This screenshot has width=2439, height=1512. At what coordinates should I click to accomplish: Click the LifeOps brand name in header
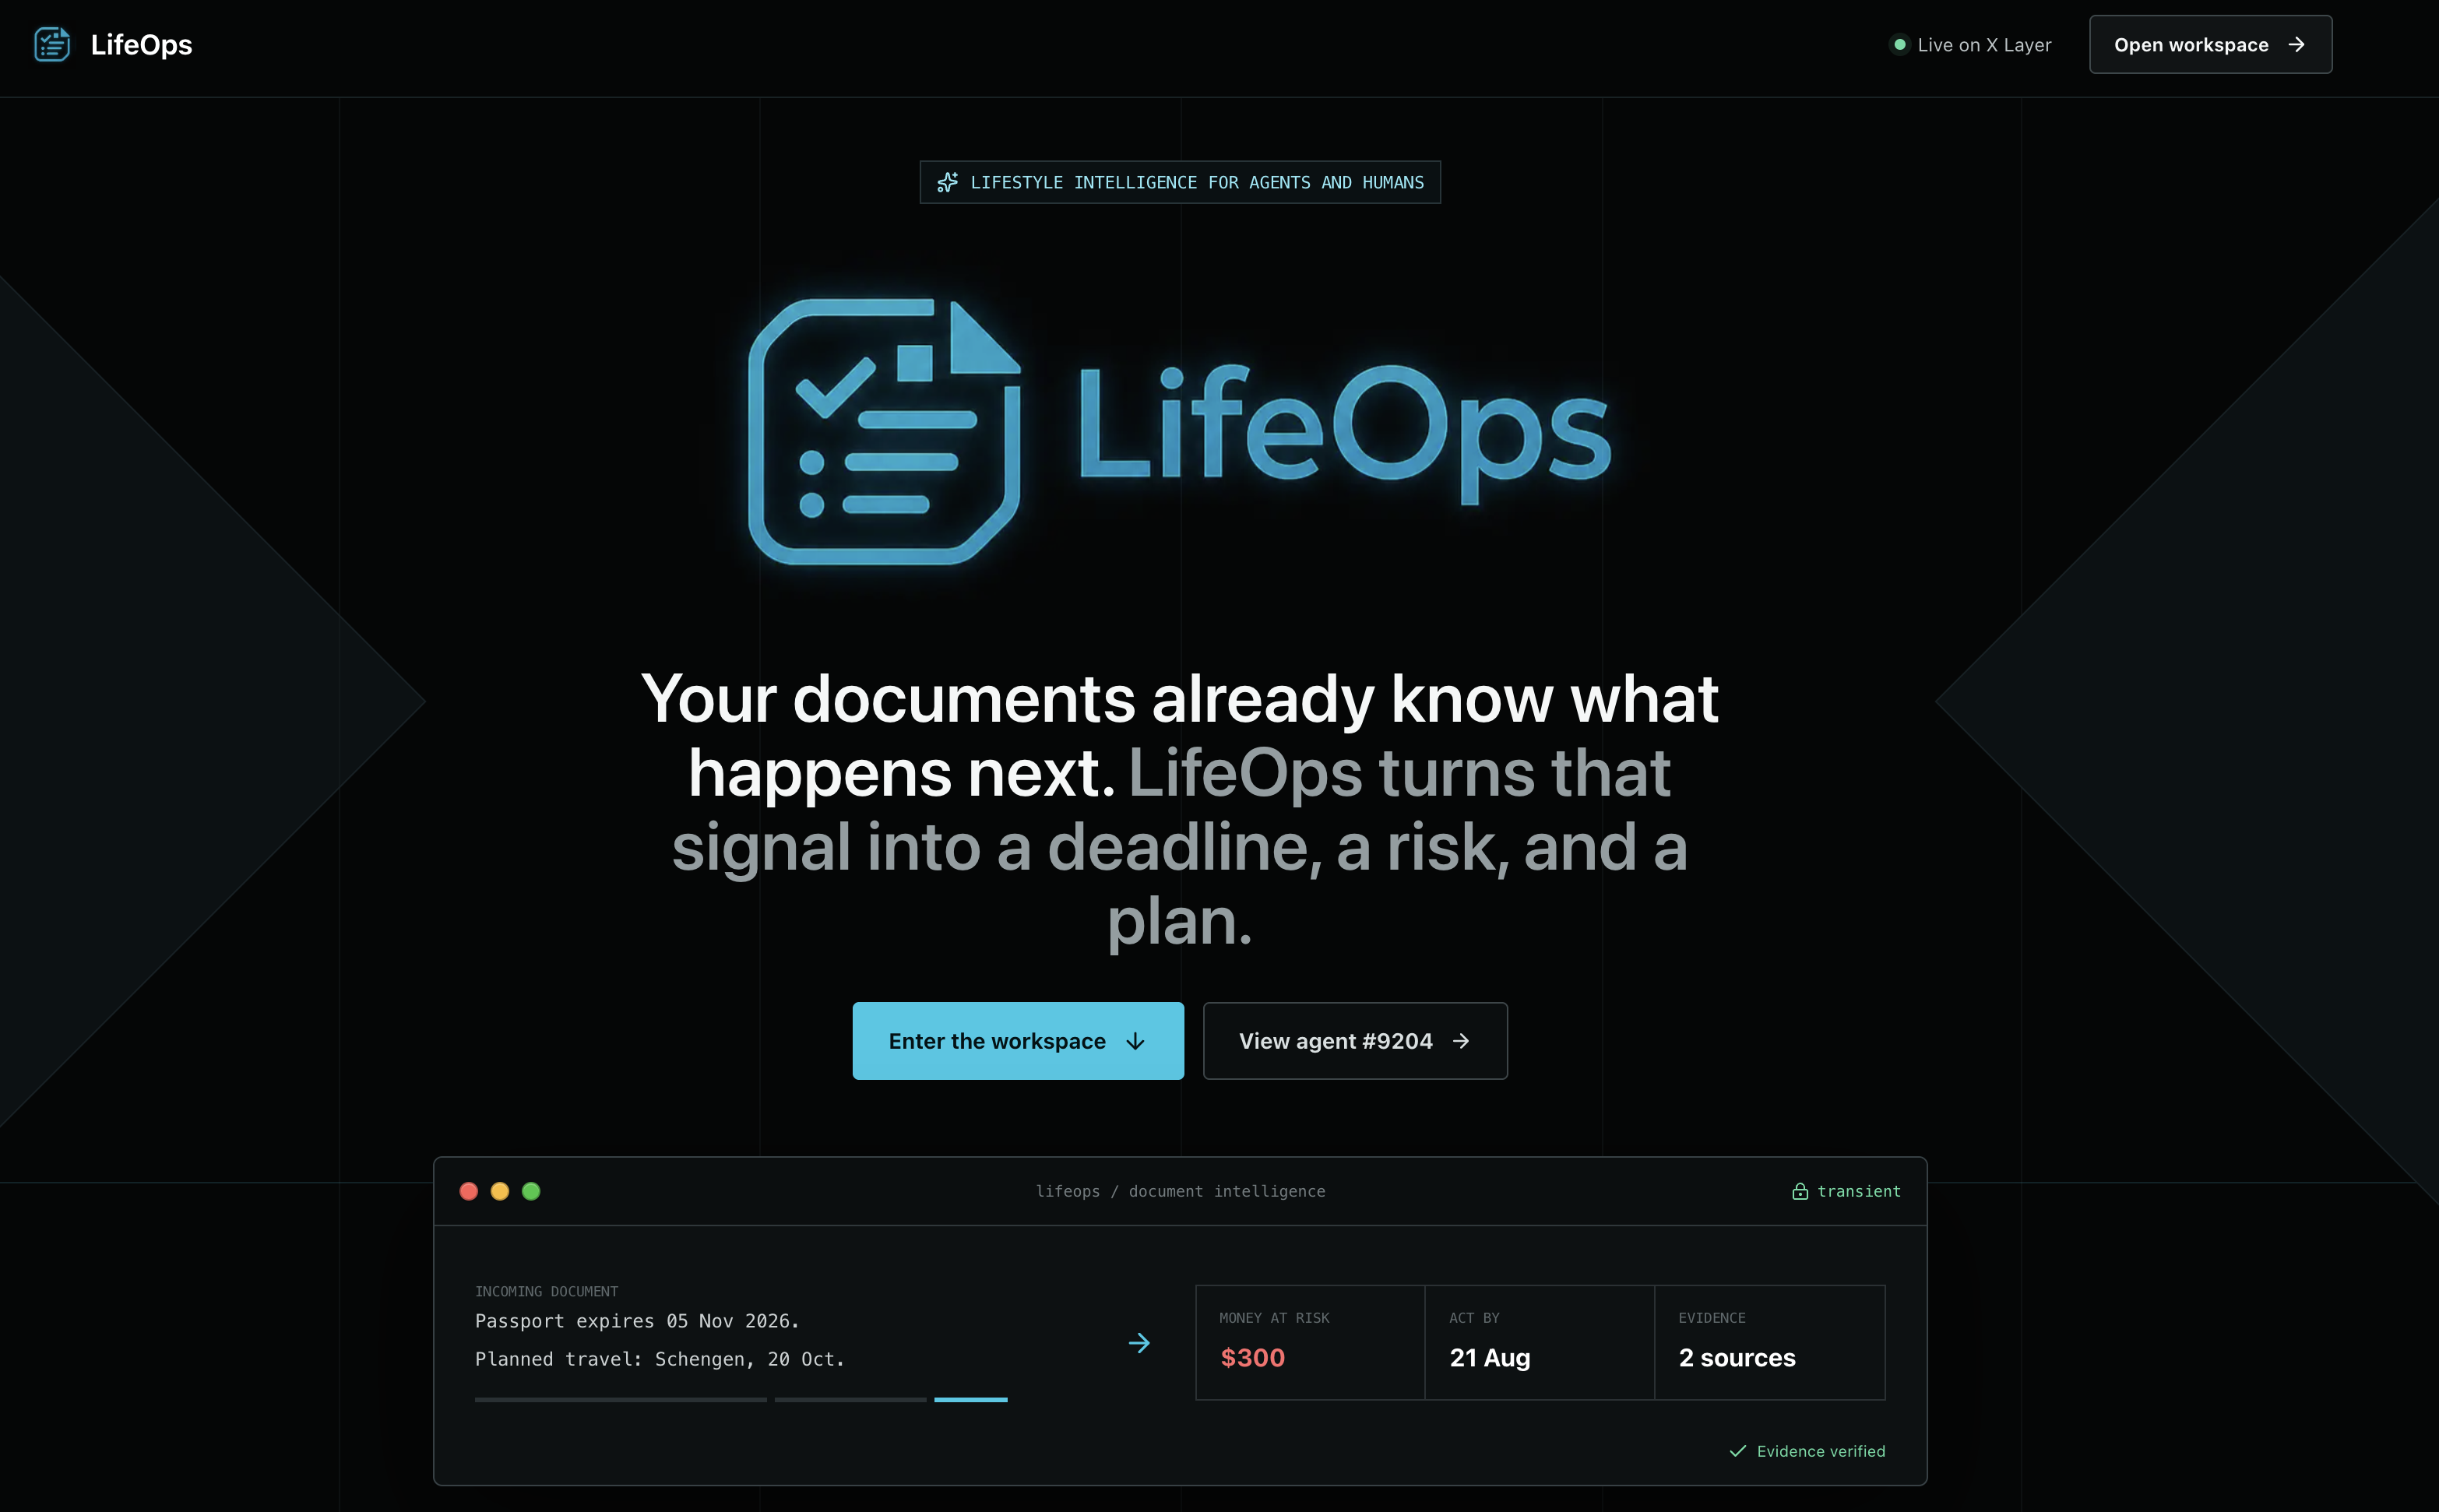[x=141, y=45]
